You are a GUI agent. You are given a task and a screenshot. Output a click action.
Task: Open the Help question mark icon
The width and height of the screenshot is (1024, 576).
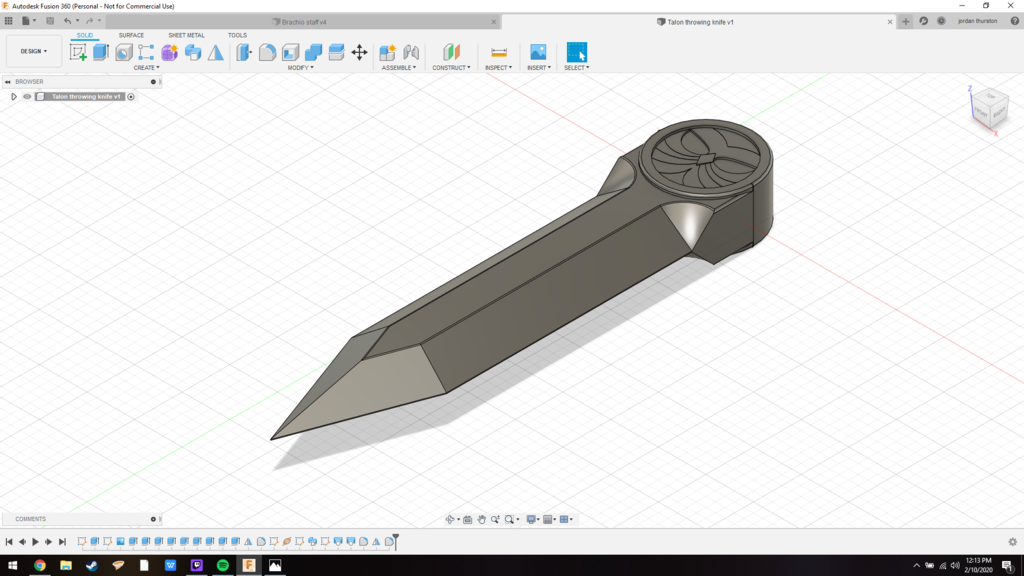pos(1014,21)
